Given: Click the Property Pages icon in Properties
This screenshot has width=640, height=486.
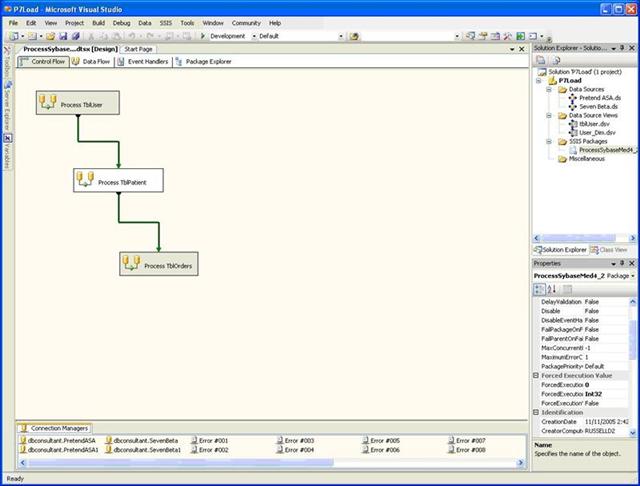Looking at the screenshot, I should click(x=567, y=289).
